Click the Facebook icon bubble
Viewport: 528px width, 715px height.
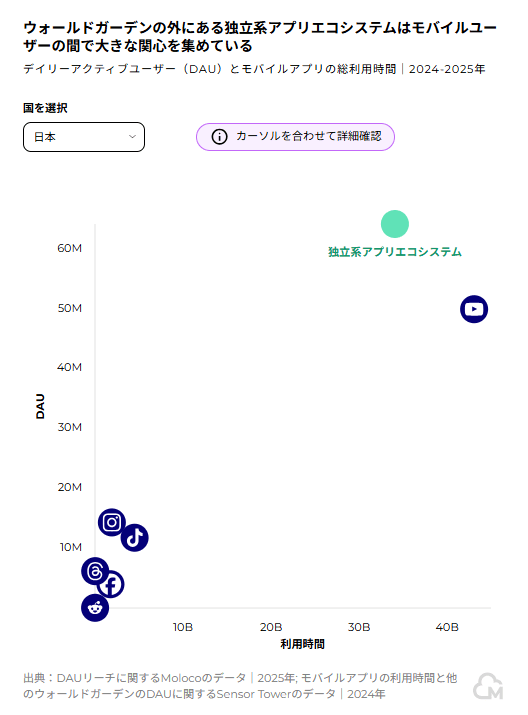[111, 584]
